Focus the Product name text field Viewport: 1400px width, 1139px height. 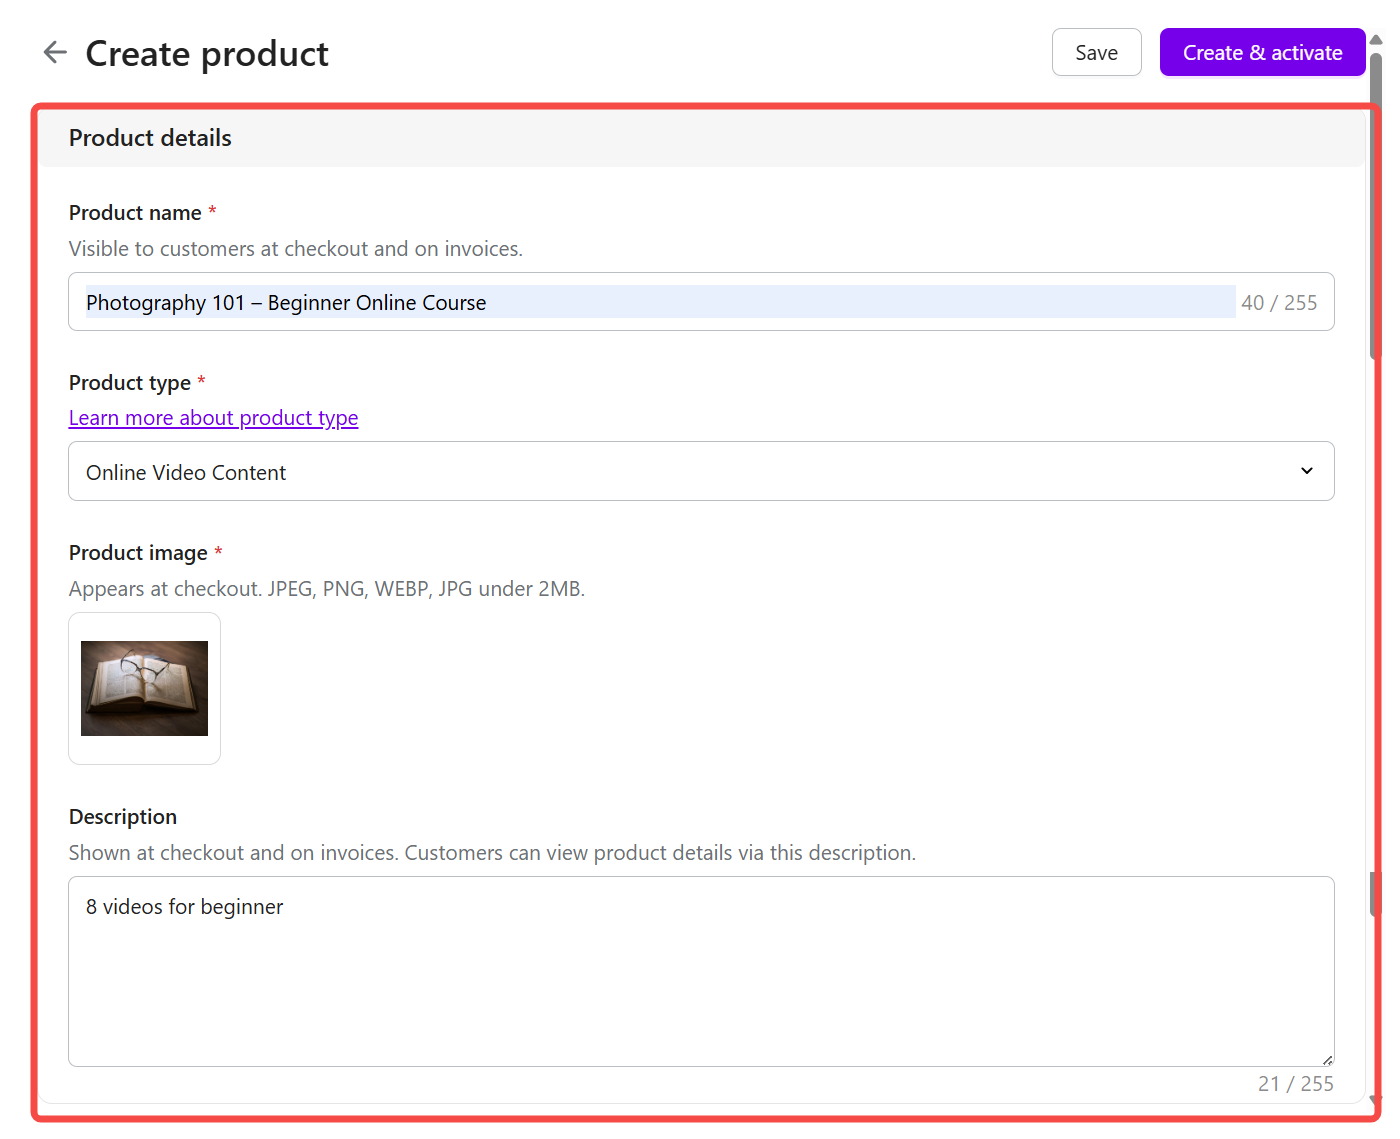650,303
